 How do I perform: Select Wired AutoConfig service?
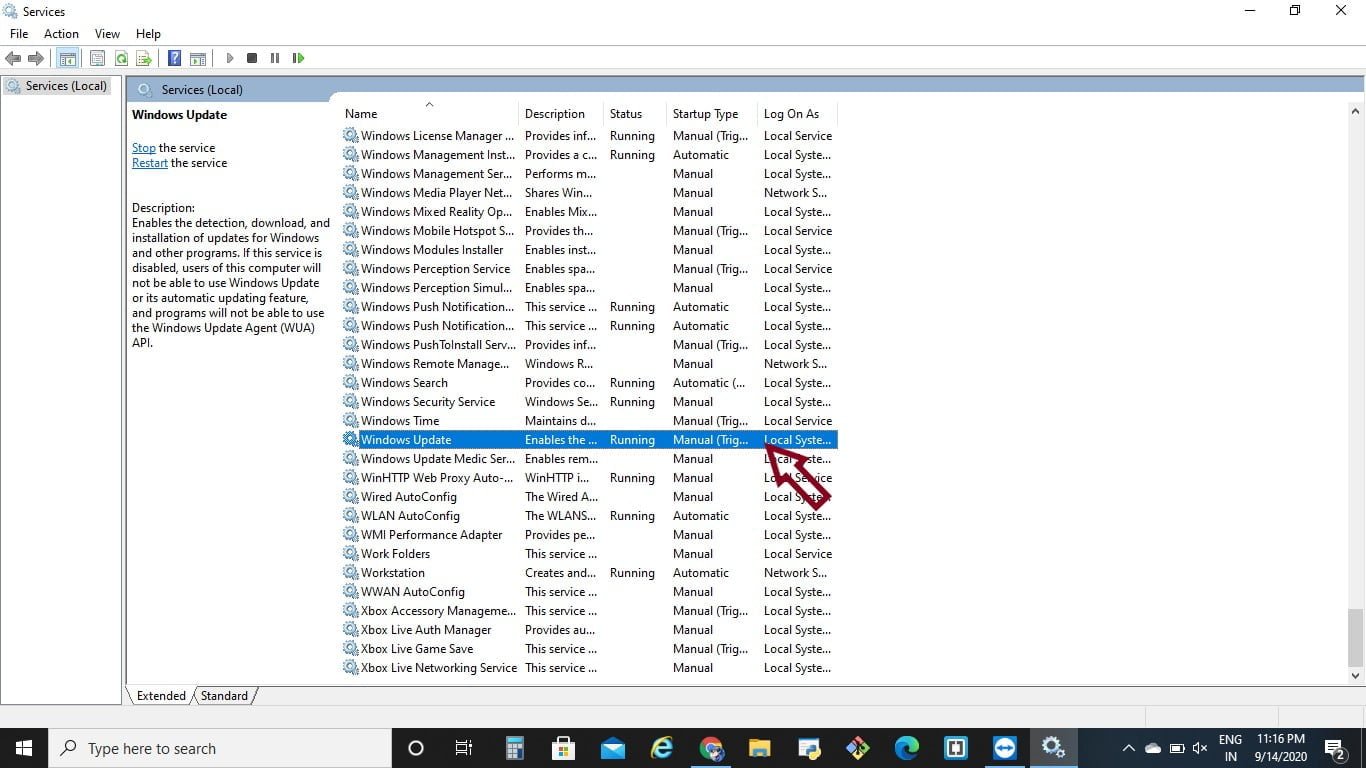(x=589, y=497)
